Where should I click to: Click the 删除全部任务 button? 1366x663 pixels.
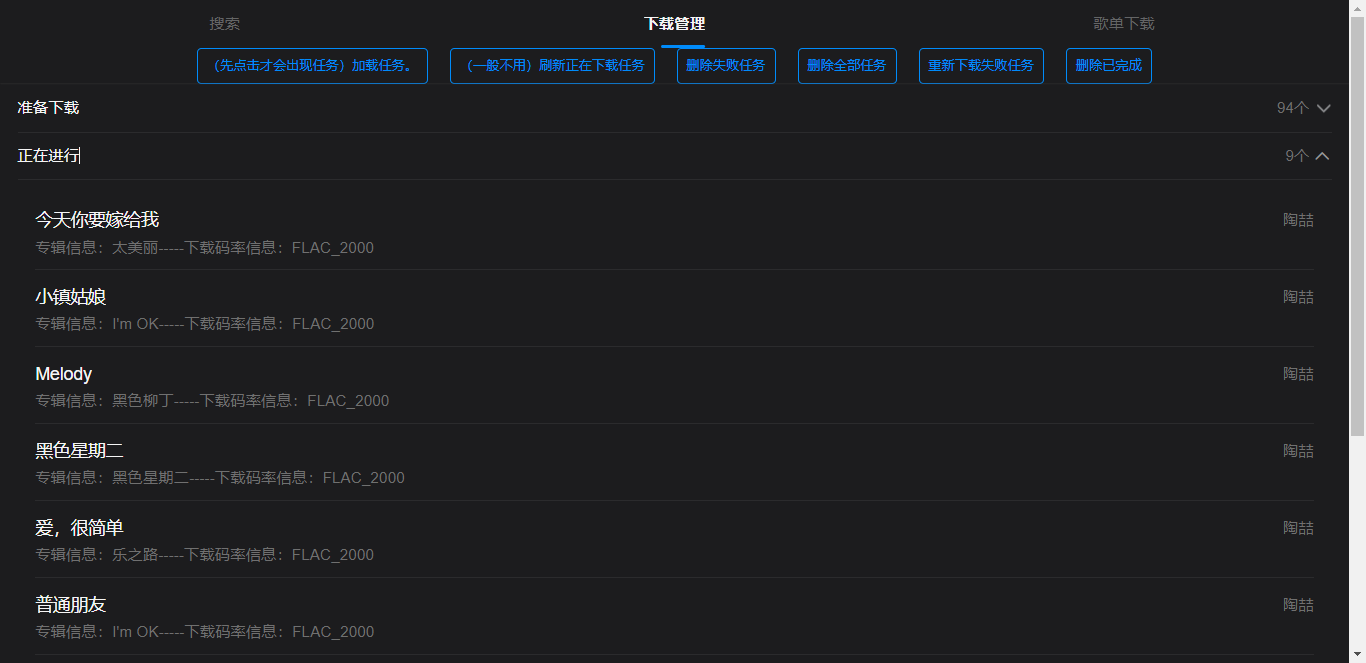tap(847, 66)
